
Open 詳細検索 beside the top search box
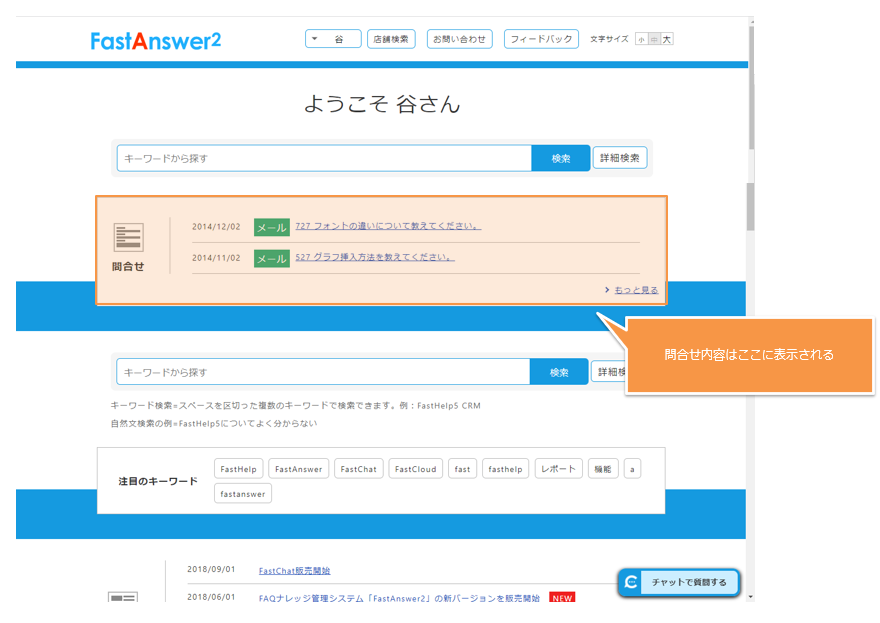pyautogui.click(x=620, y=158)
